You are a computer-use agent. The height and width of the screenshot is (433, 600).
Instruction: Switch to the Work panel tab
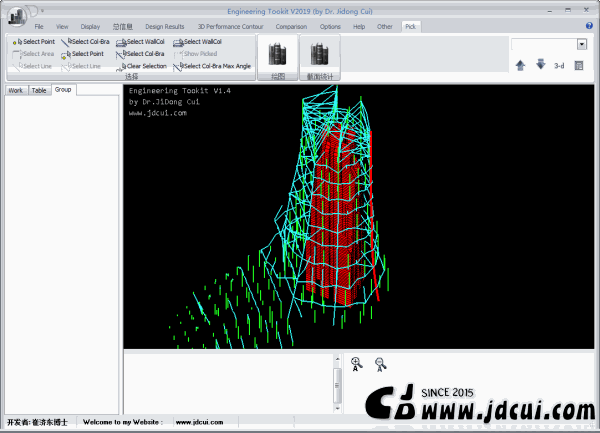pos(16,90)
